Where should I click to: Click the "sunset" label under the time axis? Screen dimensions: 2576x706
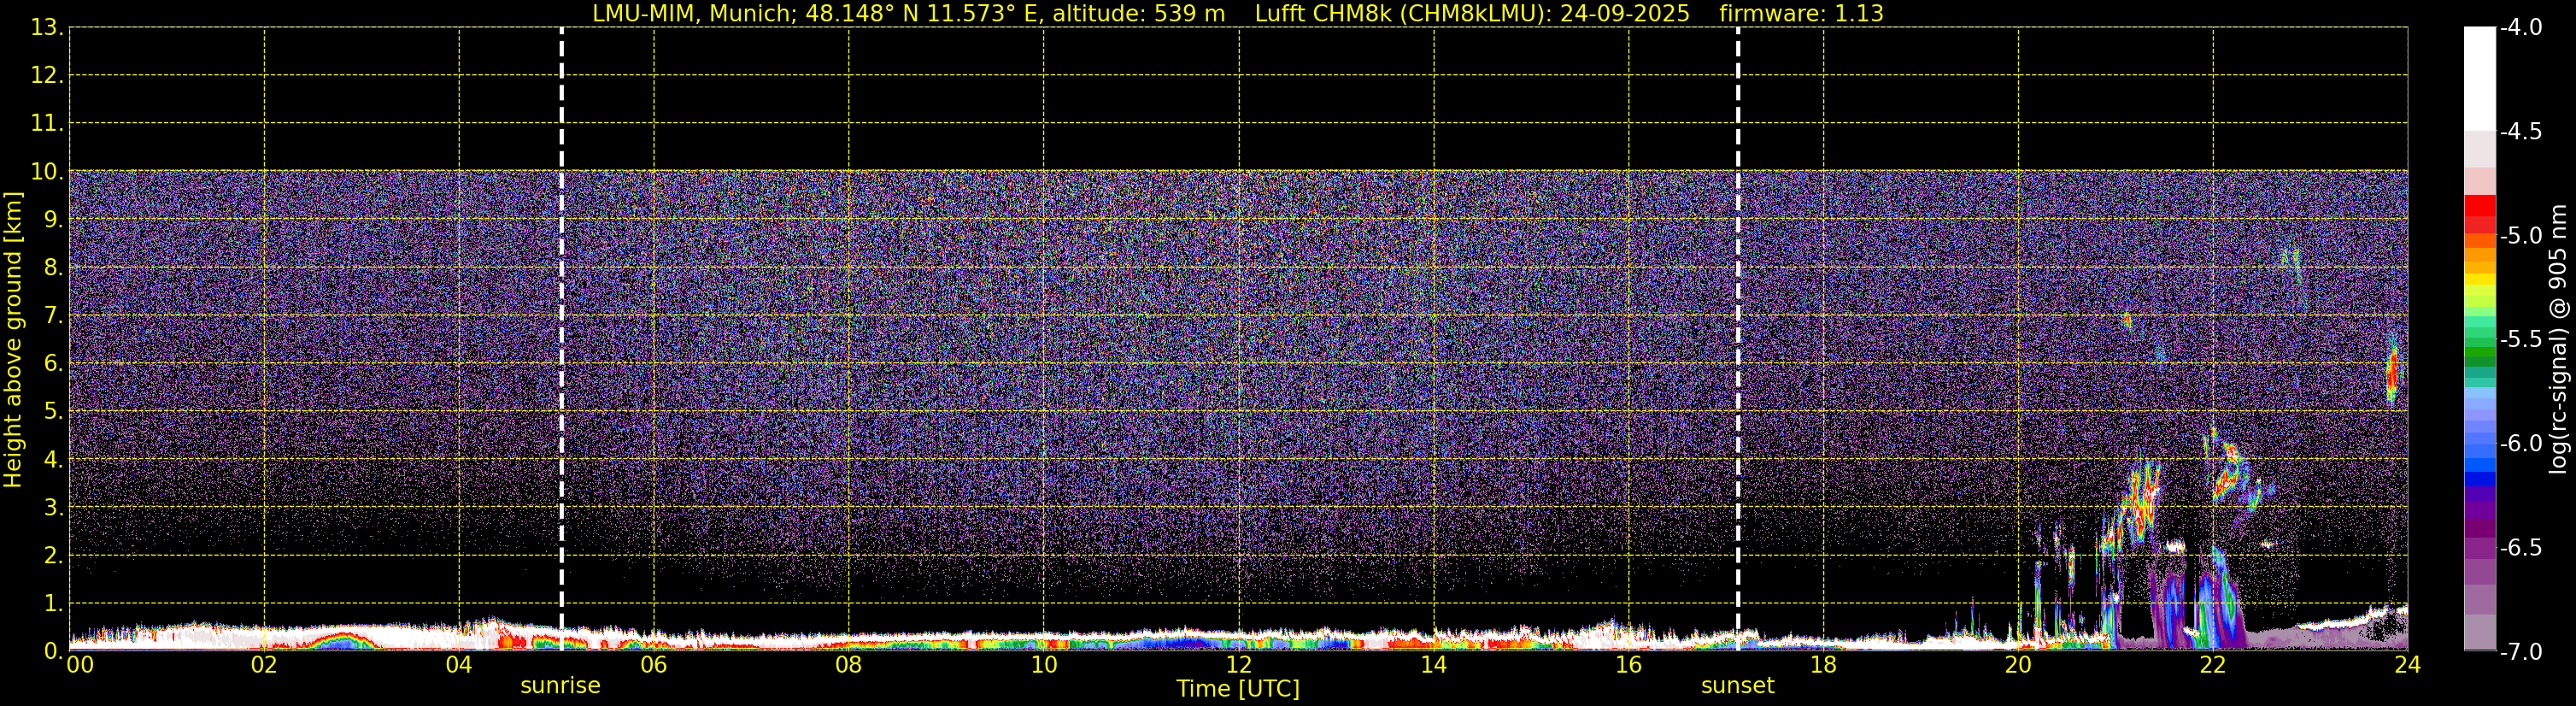pyautogui.click(x=1738, y=686)
